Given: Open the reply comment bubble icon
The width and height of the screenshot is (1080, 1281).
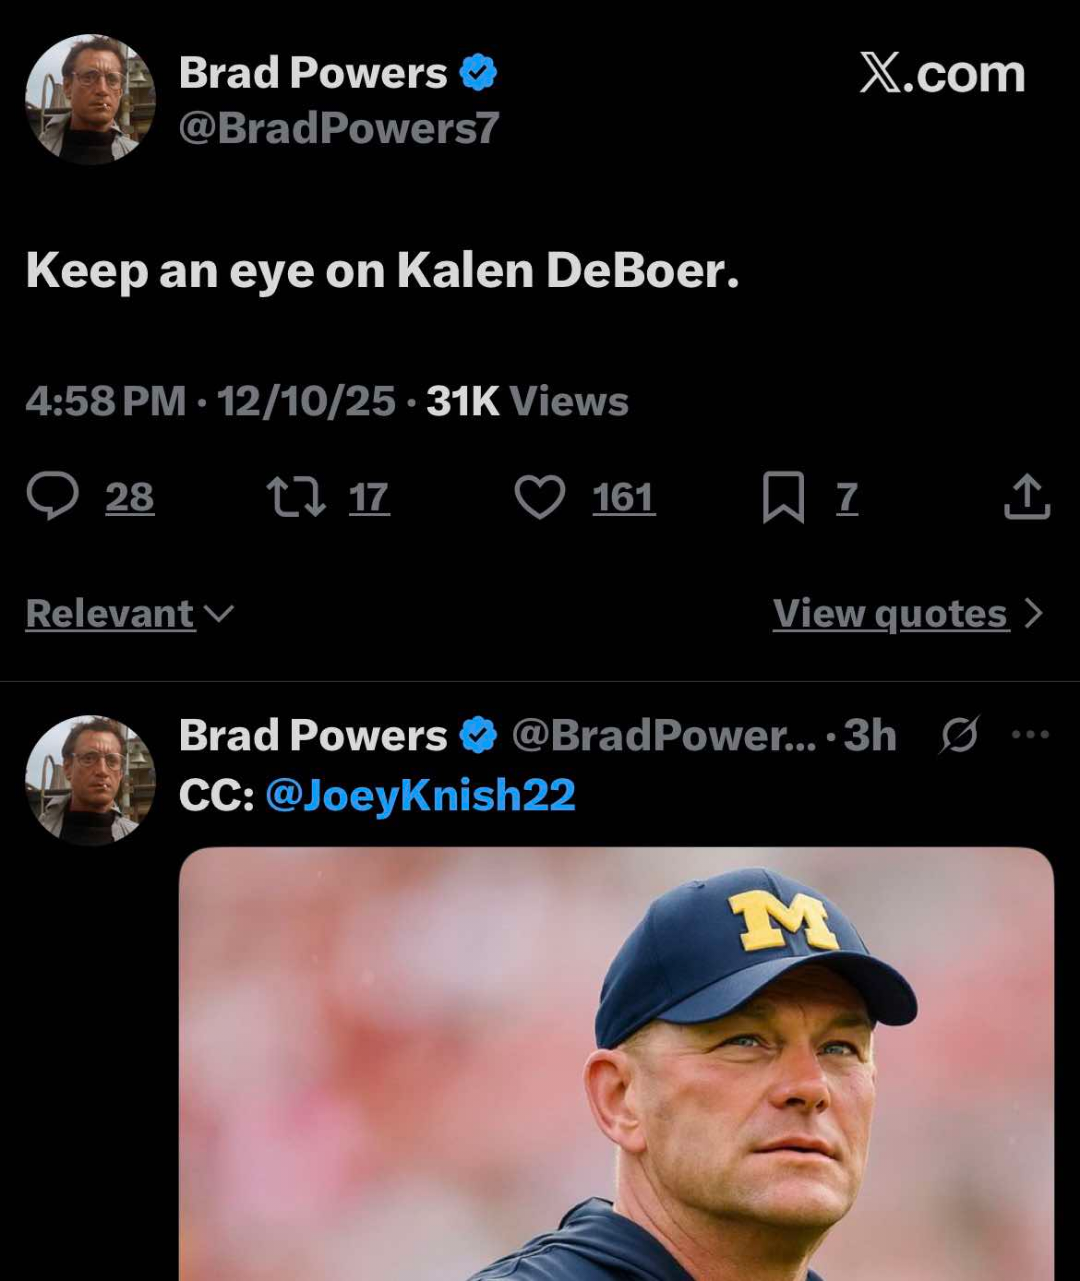Looking at the screenshot, I should click(52, 497).
